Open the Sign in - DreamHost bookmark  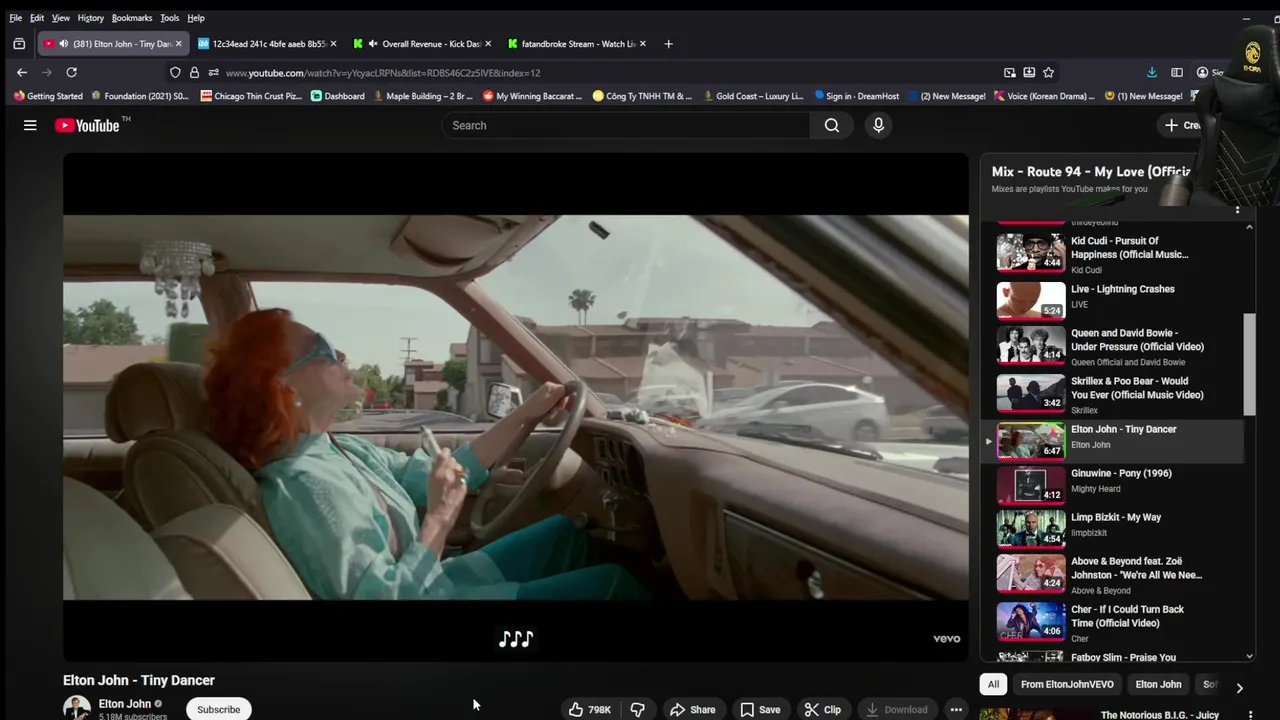click(x=856, y=96)
